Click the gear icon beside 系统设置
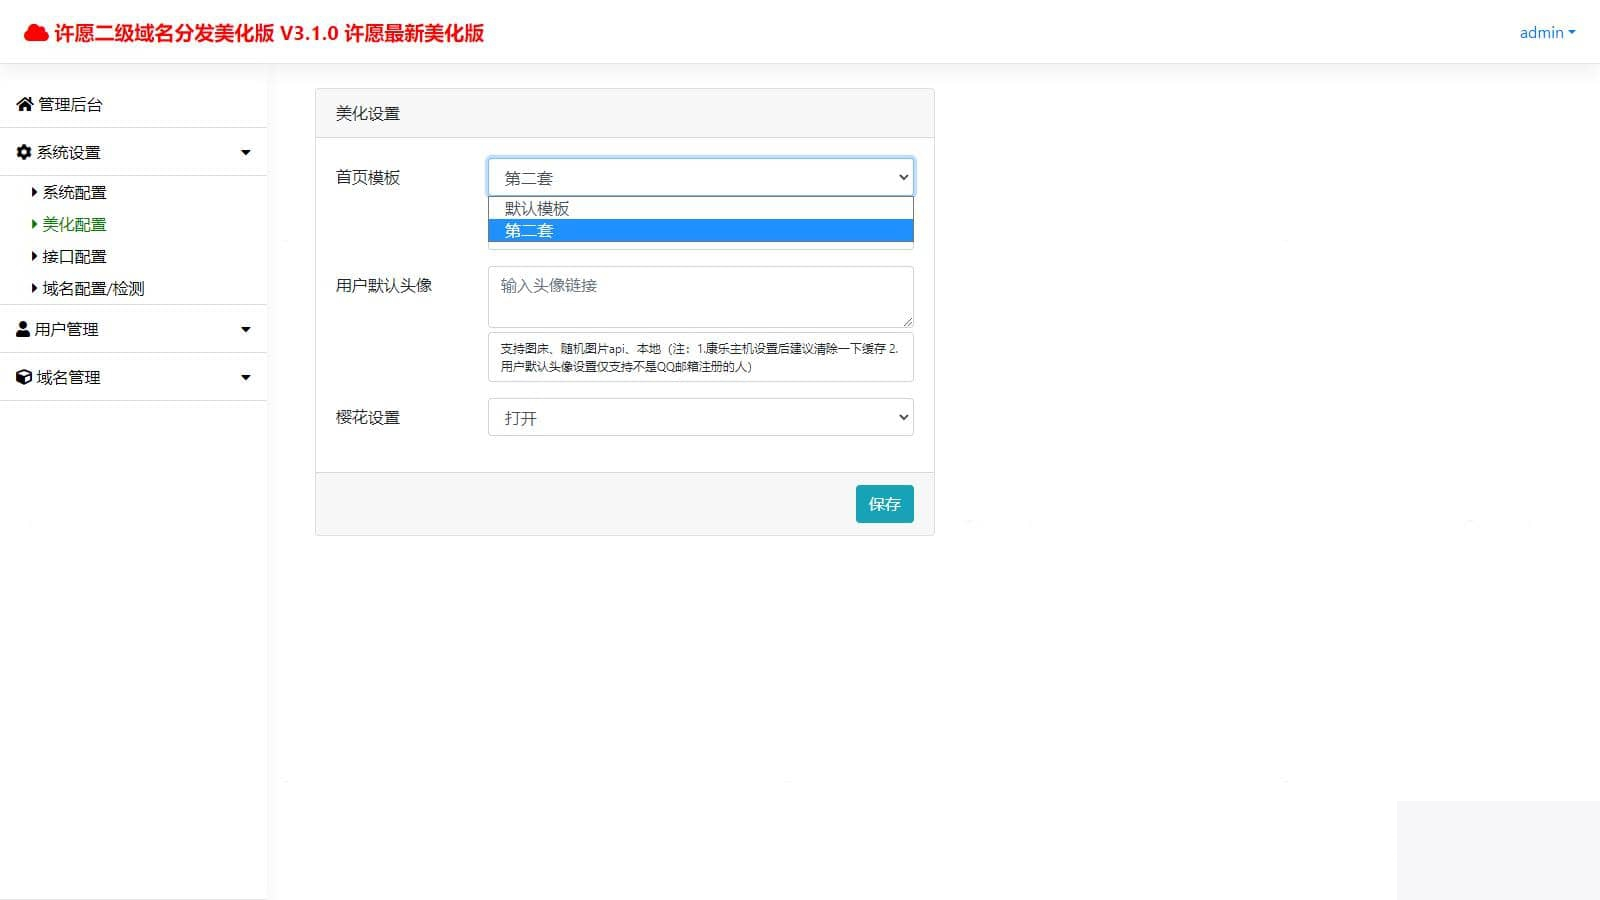The image size is (1600, 900). (x=22, y=151)
